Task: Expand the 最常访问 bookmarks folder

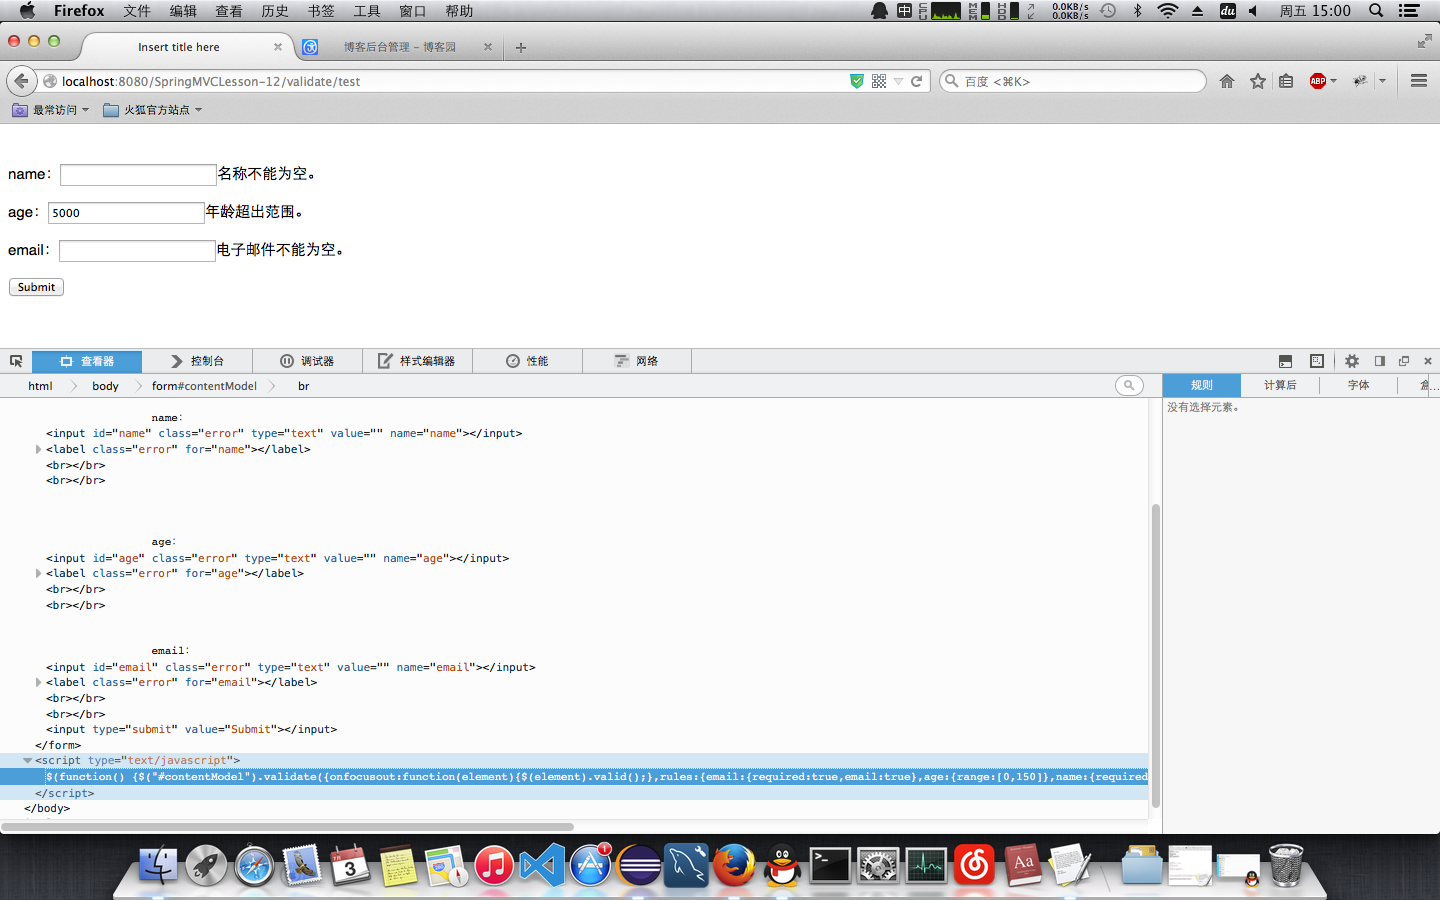Action: tap(51, 110)
